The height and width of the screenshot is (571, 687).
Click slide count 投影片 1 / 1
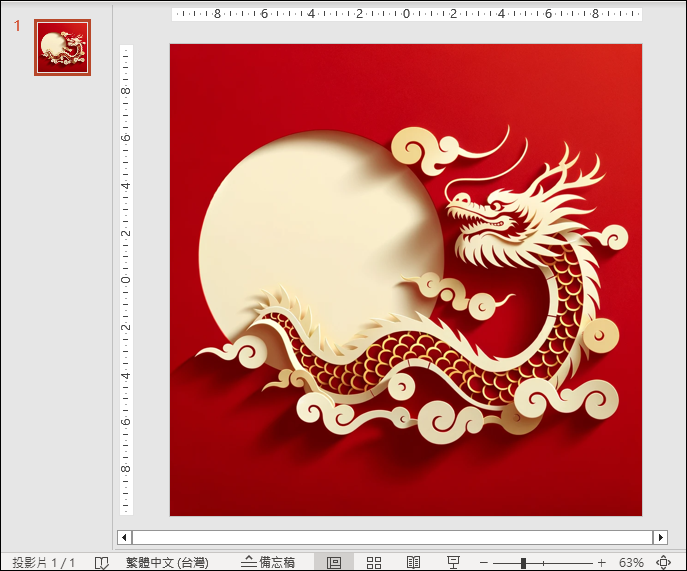click(x=43, y=562)
